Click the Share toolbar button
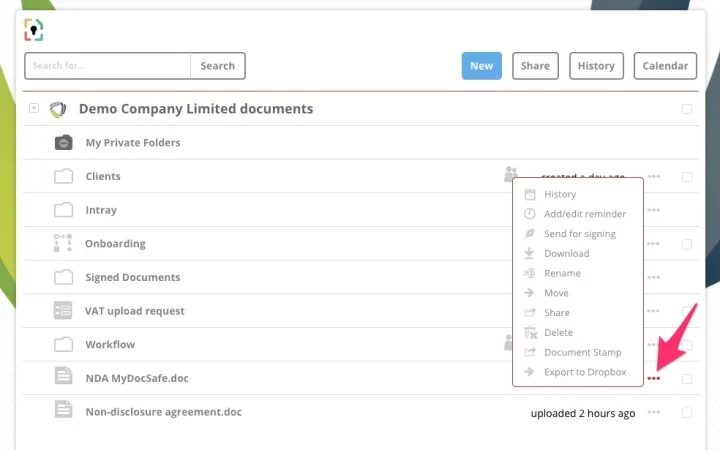 pyautogui.click(x=535, y=66)
